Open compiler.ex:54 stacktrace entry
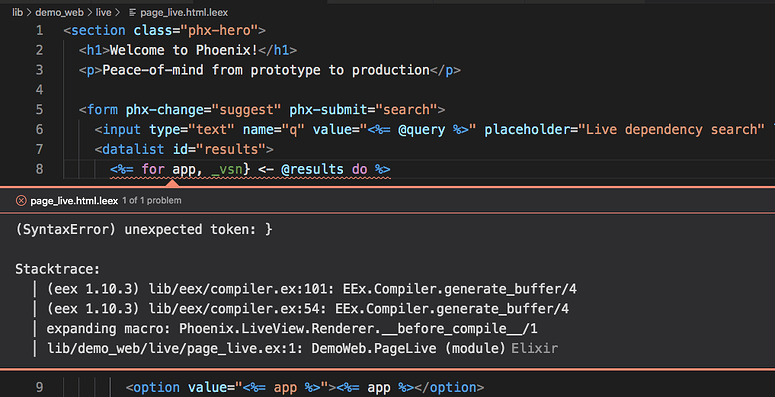Screen dimensions: 775x397 pos(308,309)
